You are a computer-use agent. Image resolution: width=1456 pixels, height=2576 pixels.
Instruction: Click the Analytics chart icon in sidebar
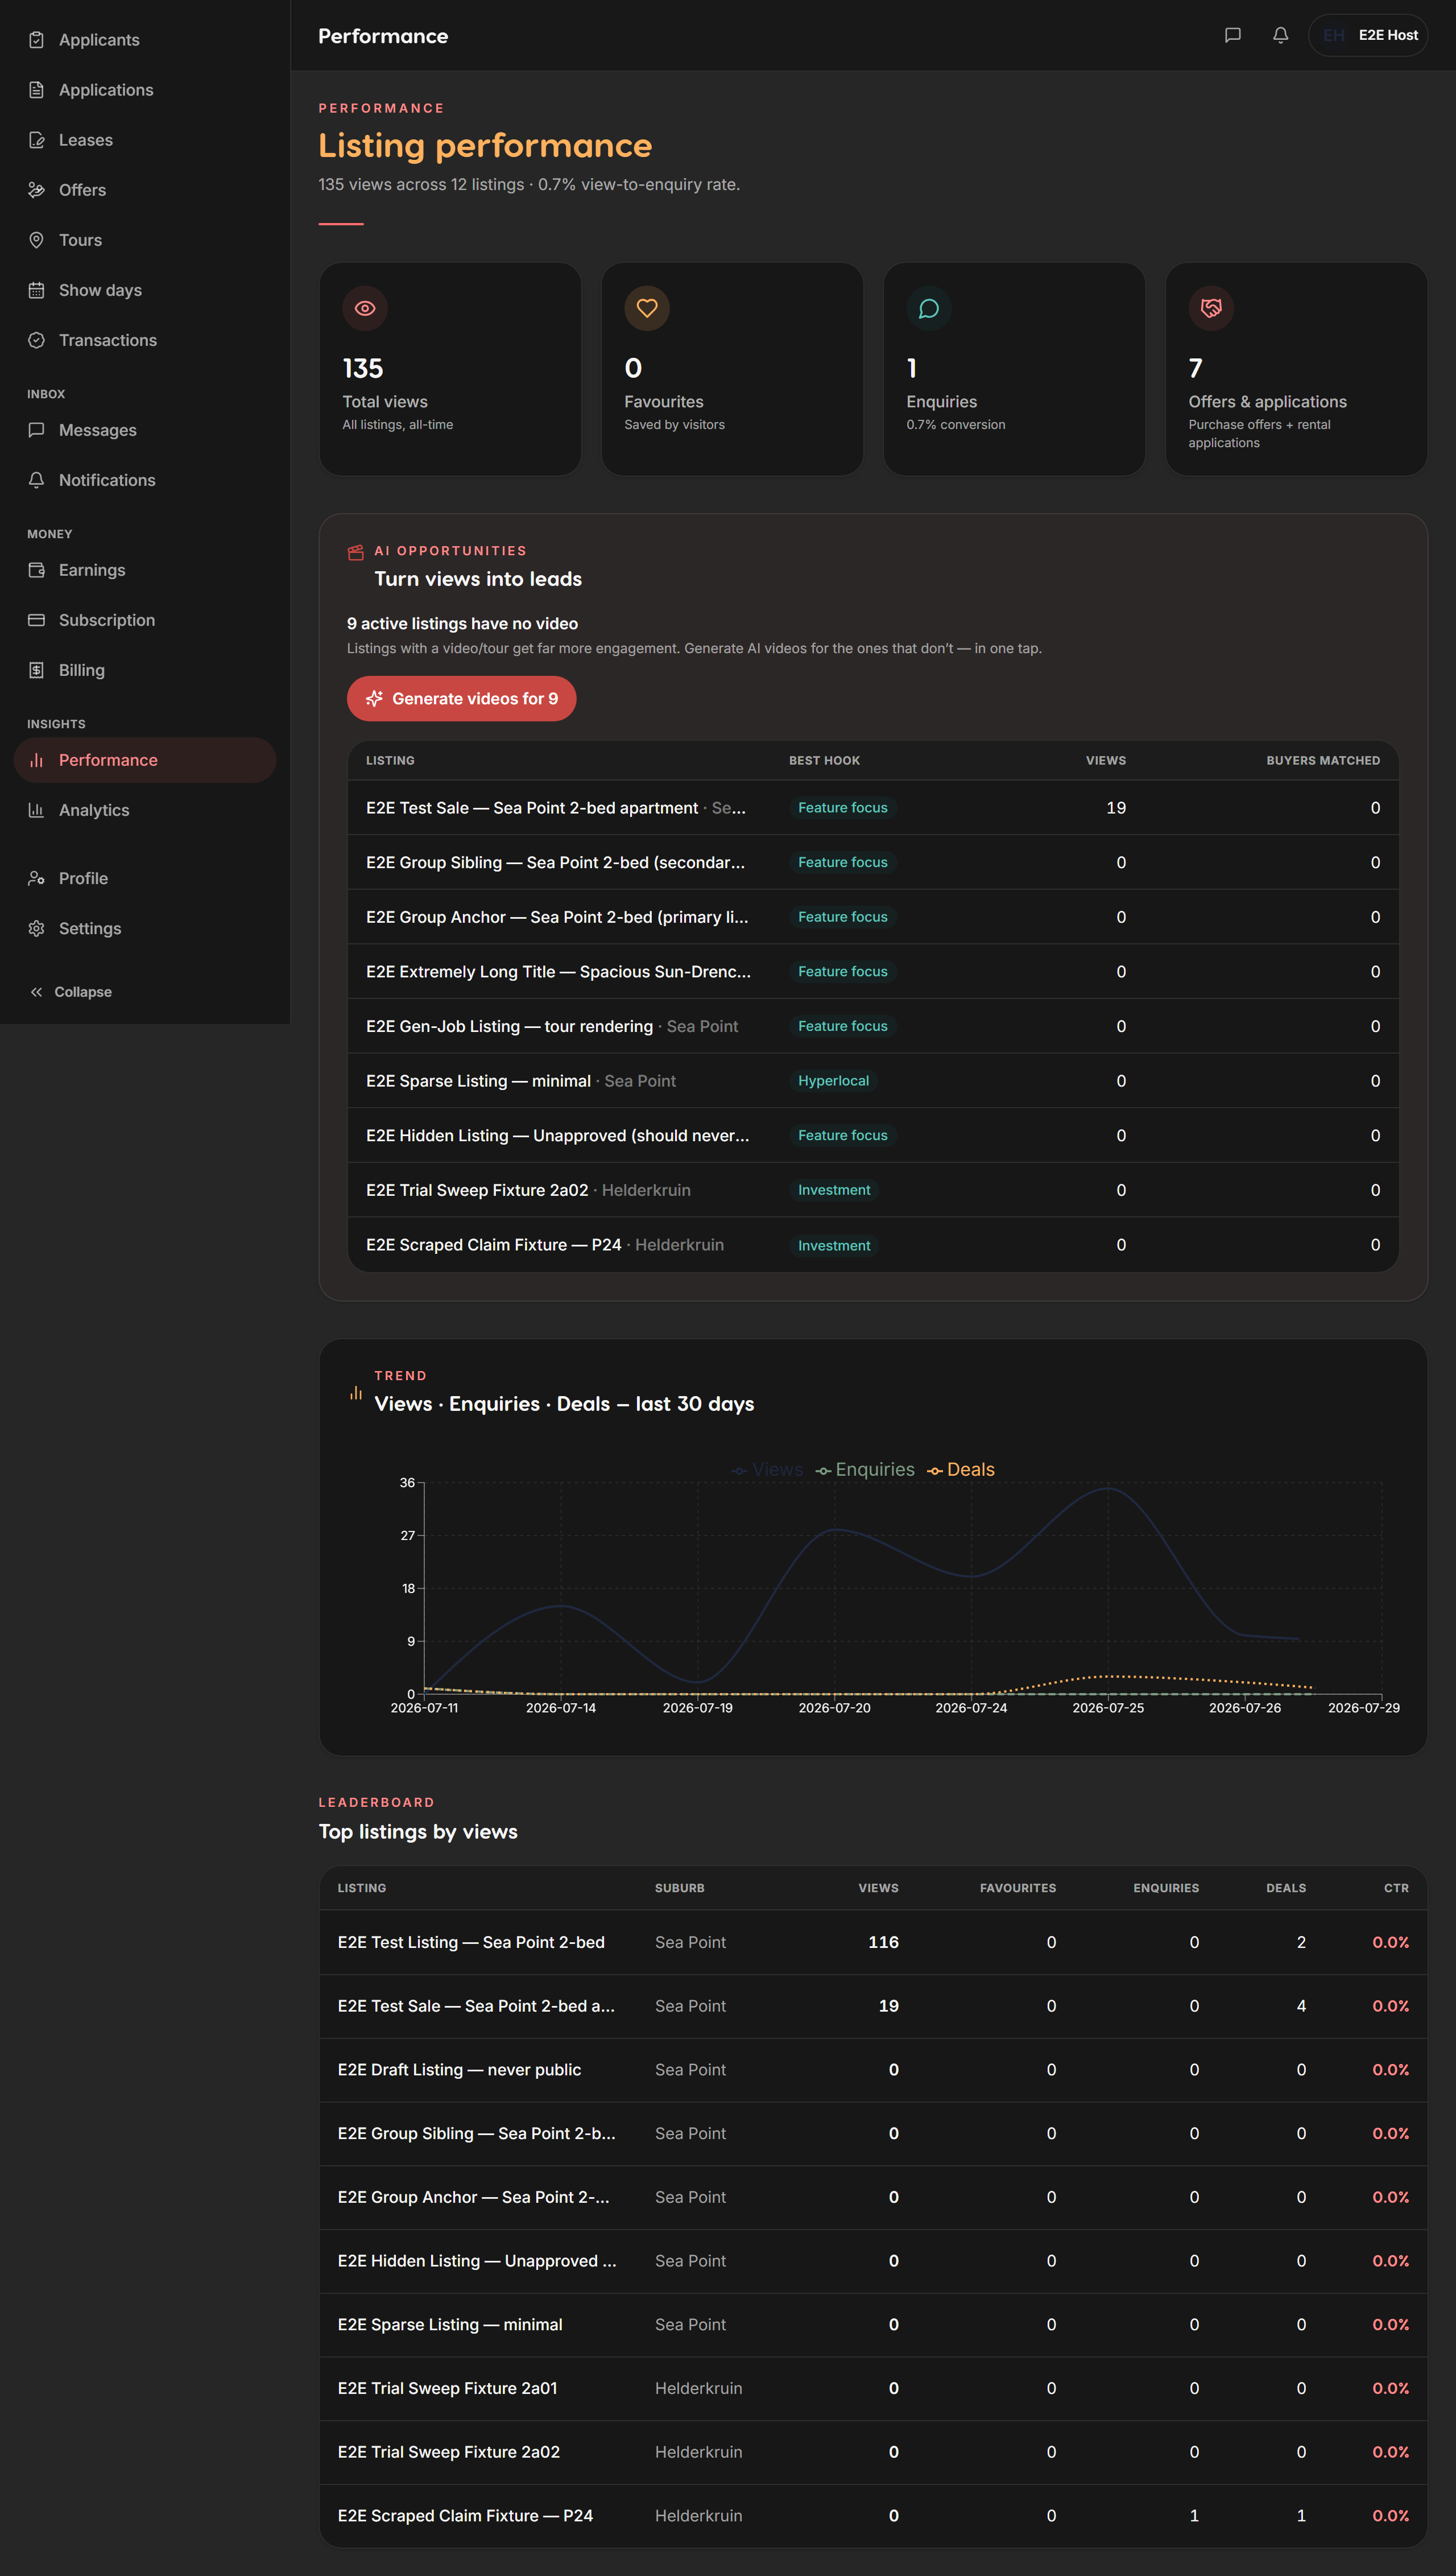click(x=36, y=810)
